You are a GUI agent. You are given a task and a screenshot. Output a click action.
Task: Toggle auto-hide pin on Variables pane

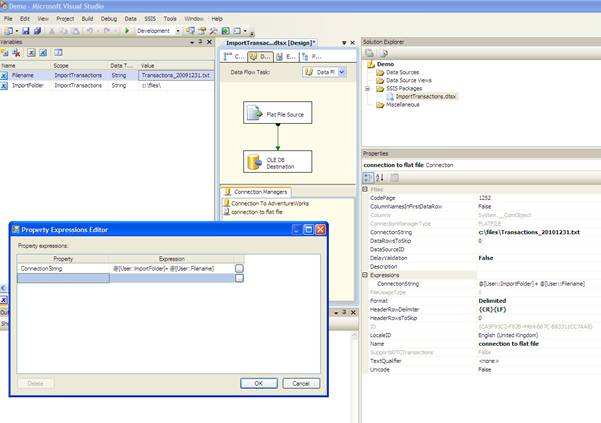[x=200, y=42]
